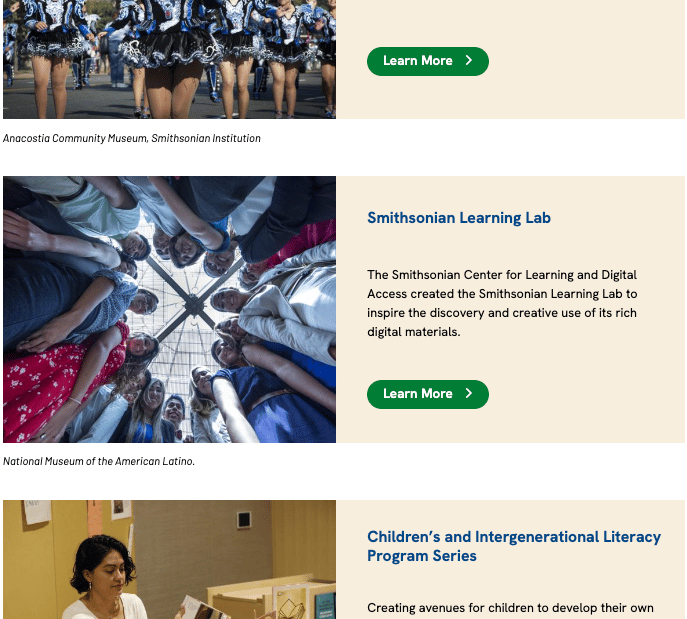The width and height of the screenshot is (687, 619).
Task: Select the photo of people huddled in circle
Action: [170, 309]
